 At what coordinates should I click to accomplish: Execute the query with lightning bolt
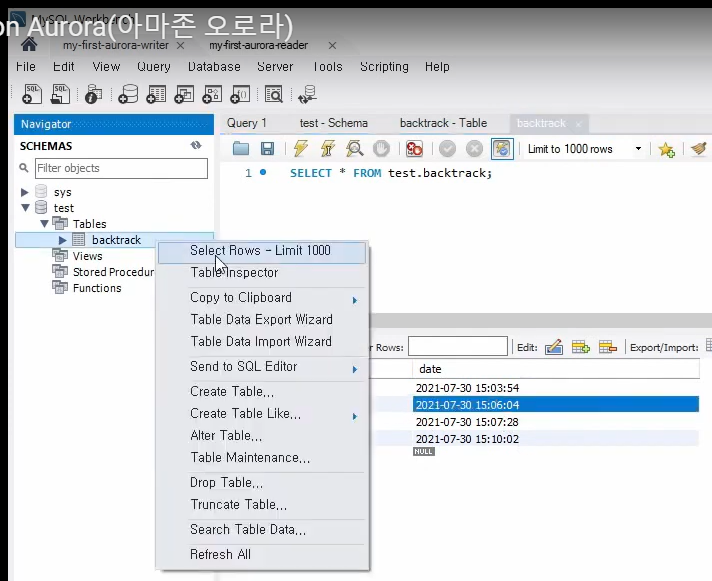coord(300,148)
